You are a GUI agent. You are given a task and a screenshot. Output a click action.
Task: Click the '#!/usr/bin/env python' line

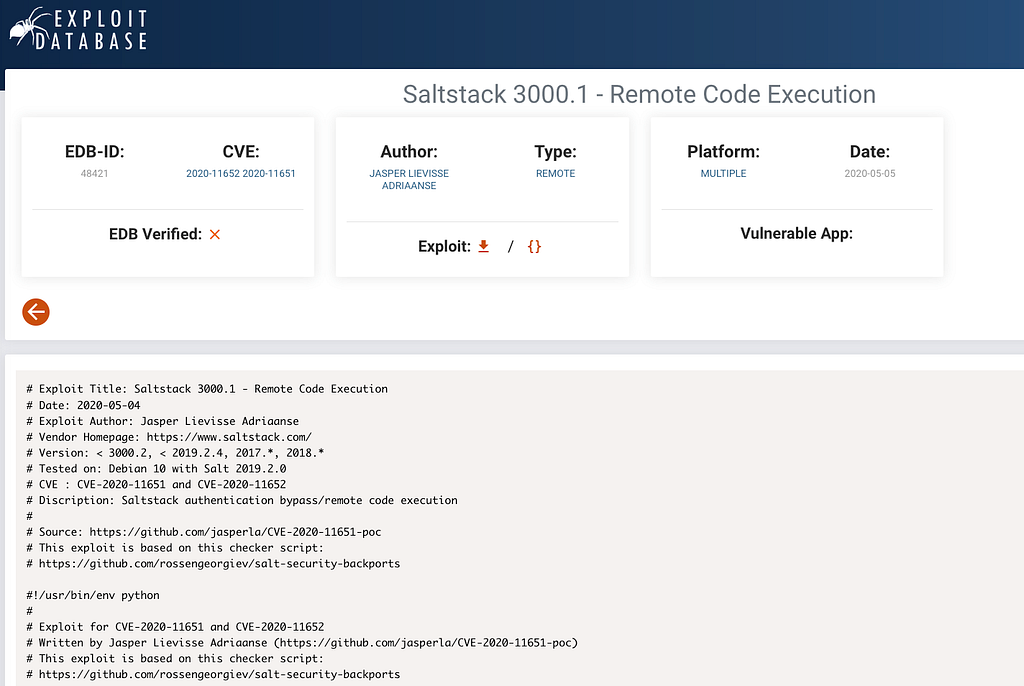click(x=93, y=595)
